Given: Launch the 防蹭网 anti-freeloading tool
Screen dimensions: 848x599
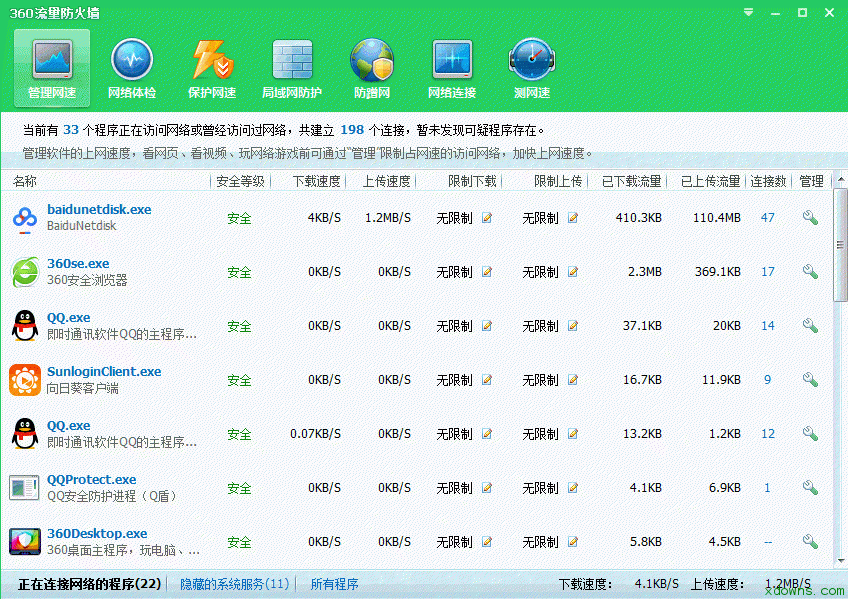Looking at the screenshot, I should (372, 68).
